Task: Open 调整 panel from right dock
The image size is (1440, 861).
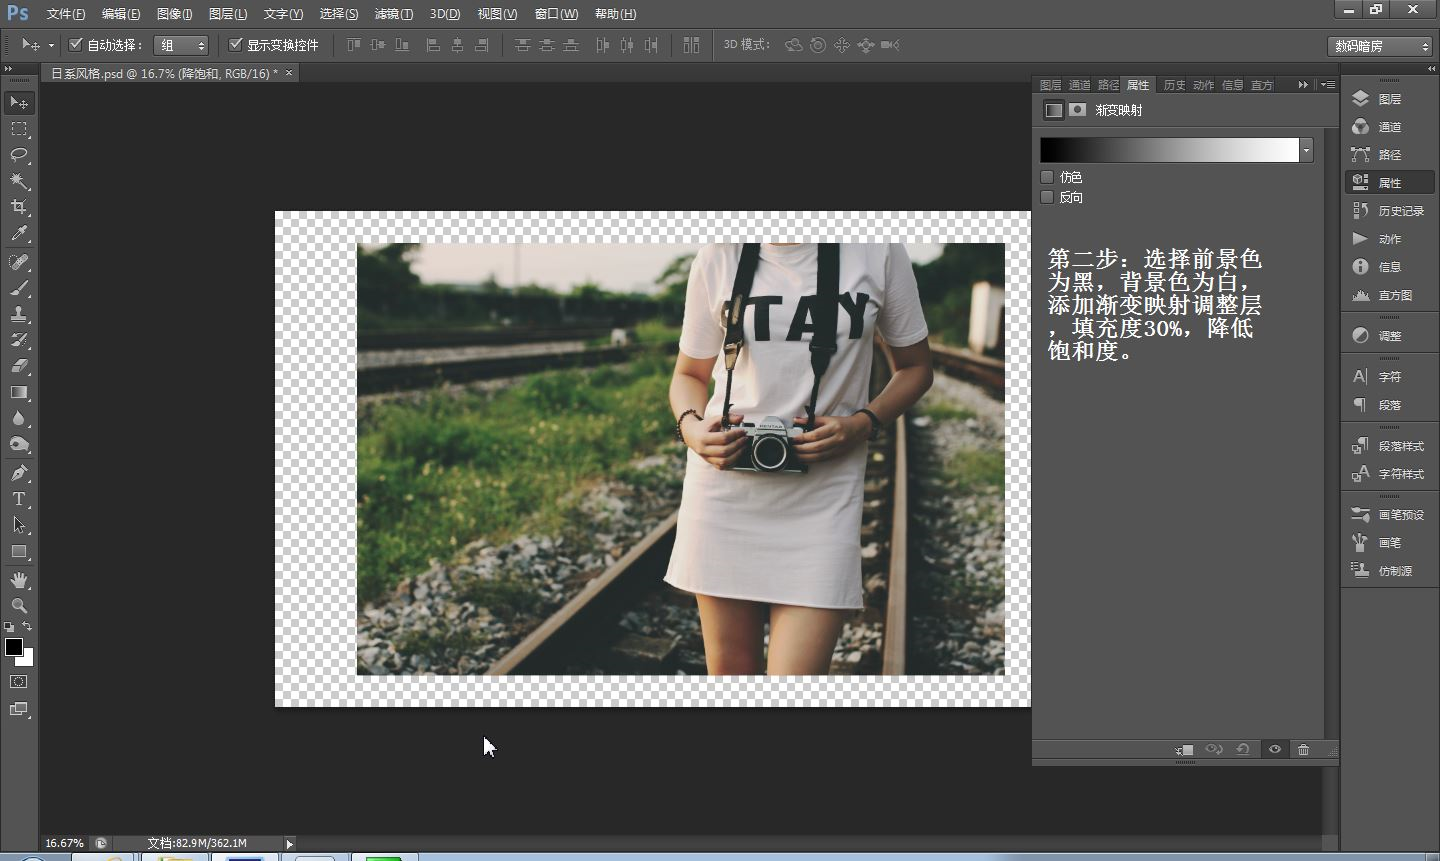Action: pos(1389,336)
